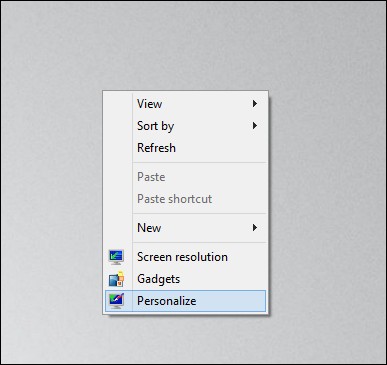The width and height of the screenshot is (387, 365).
Task: Click the greyed-out Paste shortcut entry
Action: pyautogui.click(x=185, y=199)
